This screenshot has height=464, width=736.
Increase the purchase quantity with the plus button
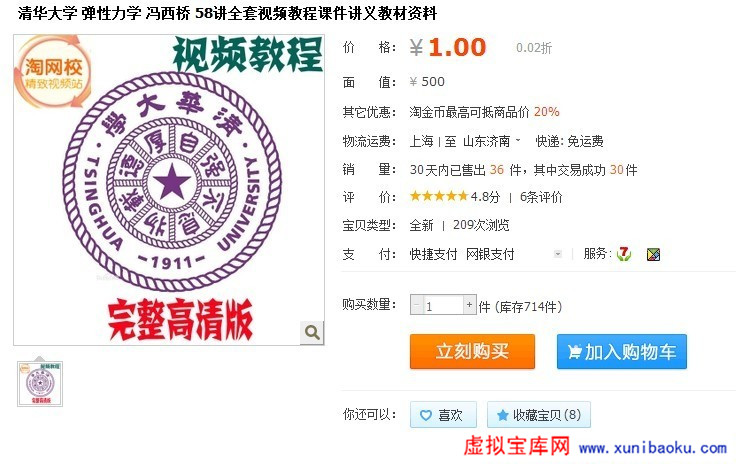pos(469,305)
